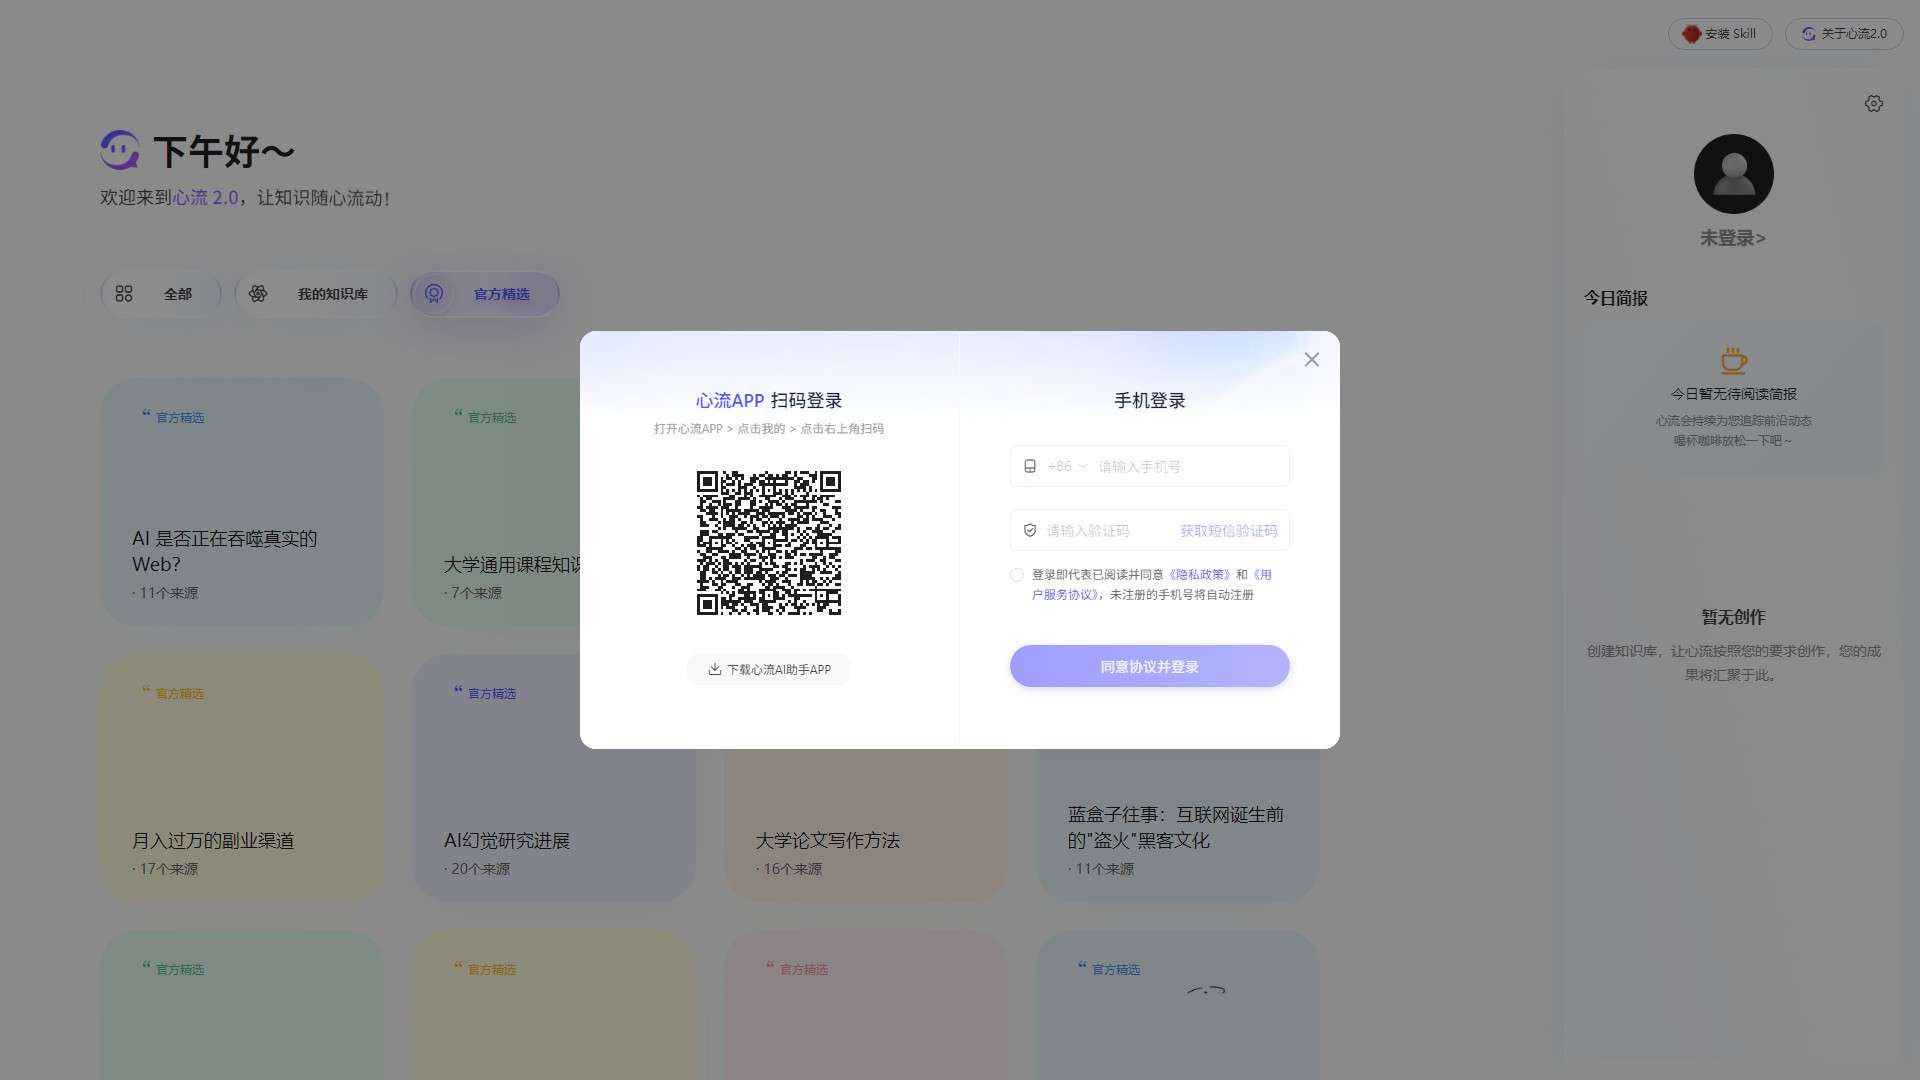Image resolution: width=1920 pixels, height=1080 pixels.
Task: Click the shield icon in code field
Action: [1030, 531]
